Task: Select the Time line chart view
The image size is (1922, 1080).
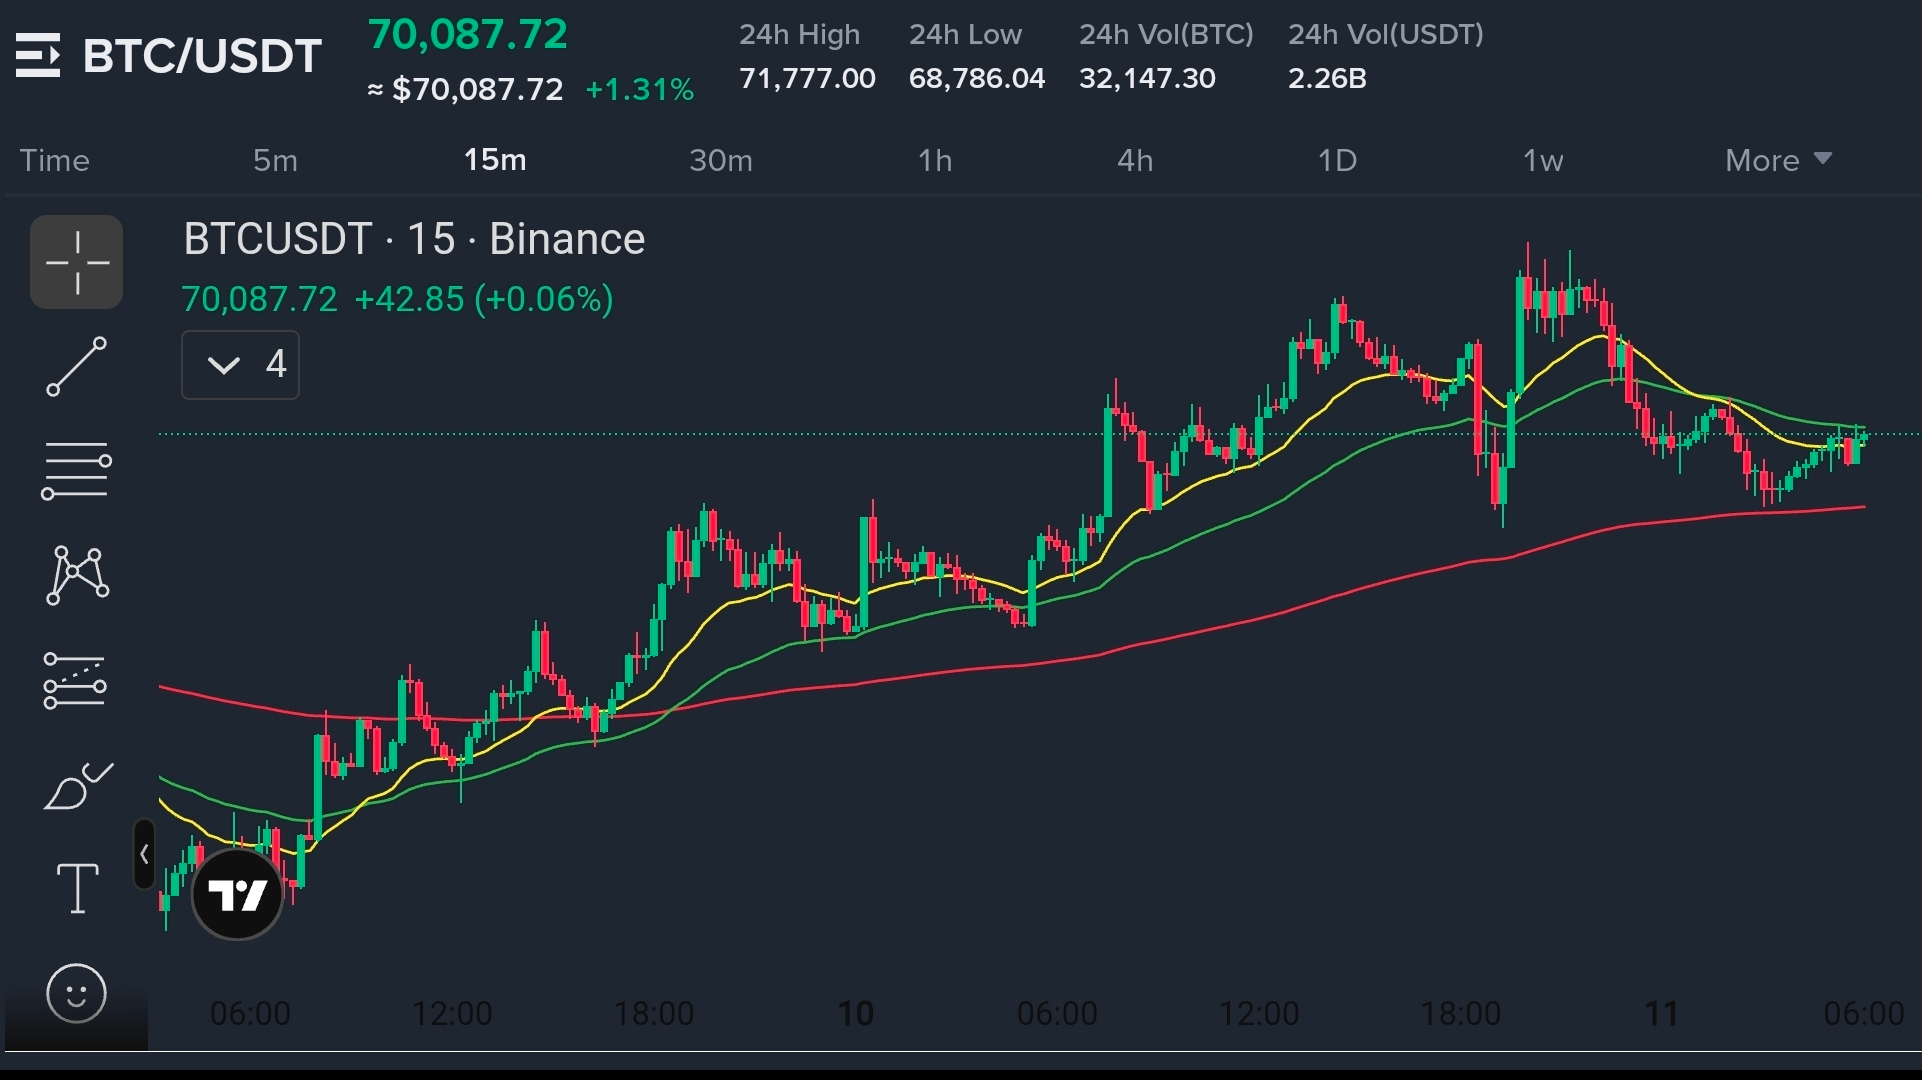Action: 55,160
